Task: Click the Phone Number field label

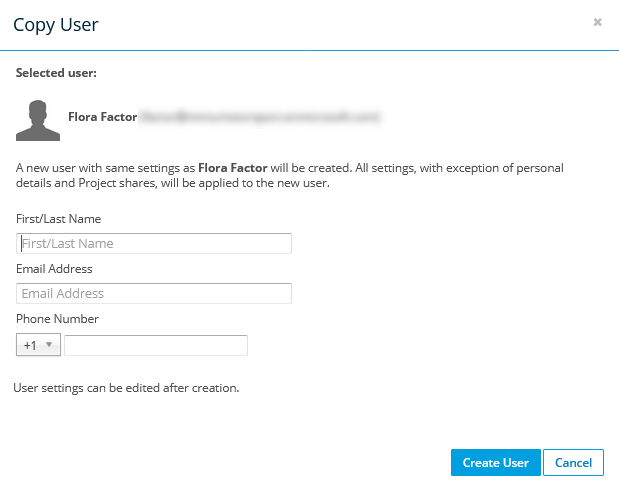Action: 57,319
